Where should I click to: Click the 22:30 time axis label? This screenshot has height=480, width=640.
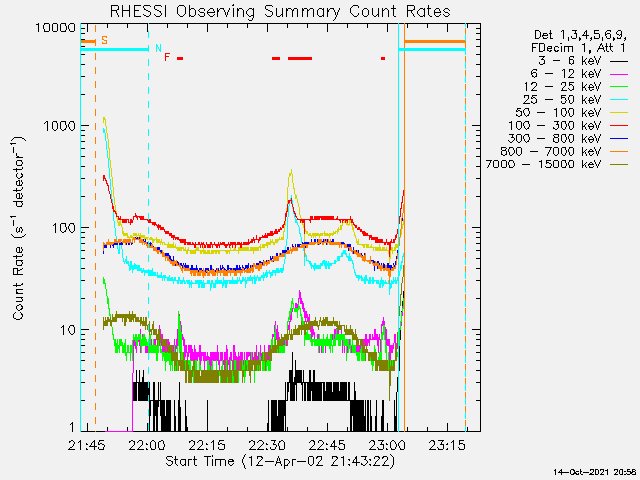268,445
